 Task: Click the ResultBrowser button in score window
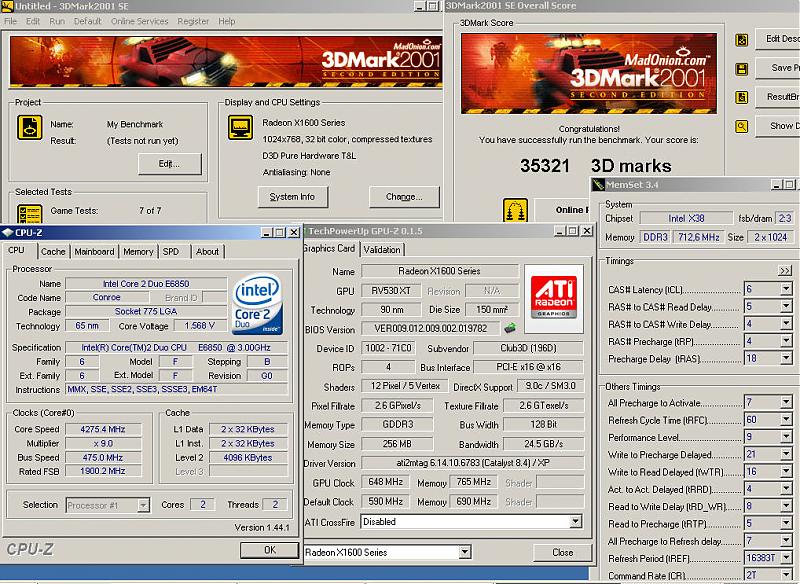(777, 97)
